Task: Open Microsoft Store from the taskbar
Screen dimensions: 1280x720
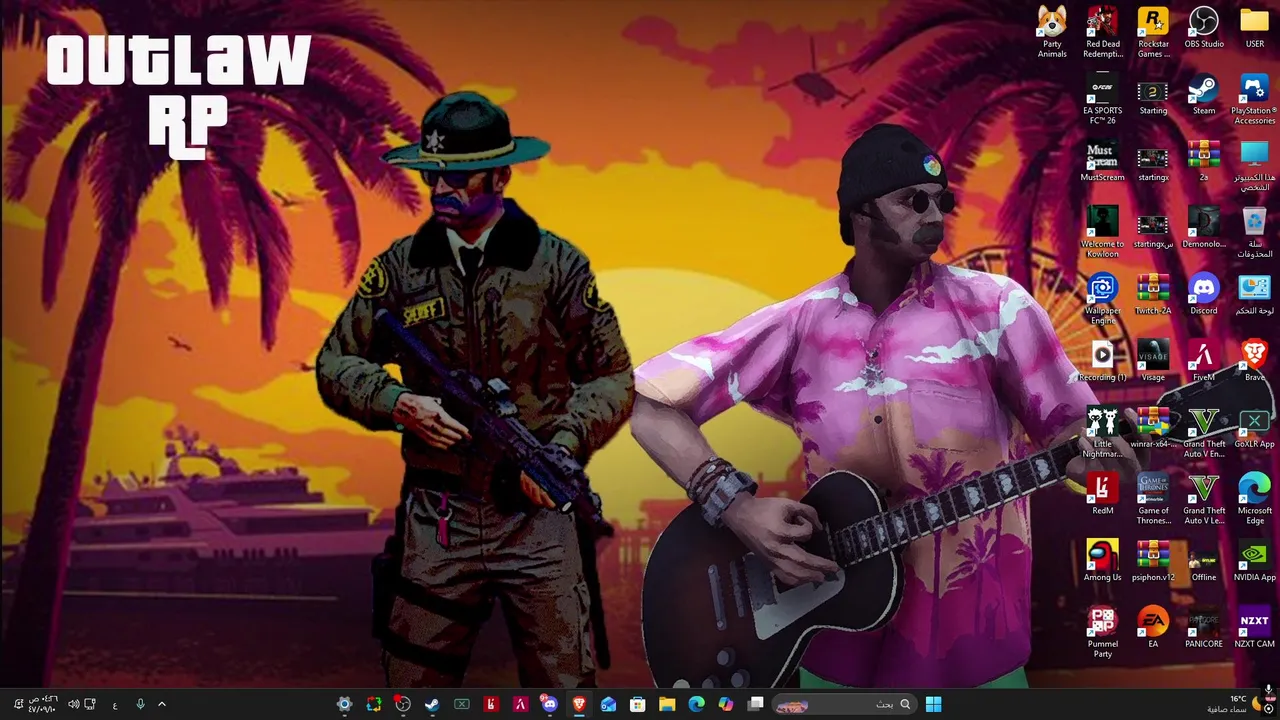Action: tap(637, 704)
